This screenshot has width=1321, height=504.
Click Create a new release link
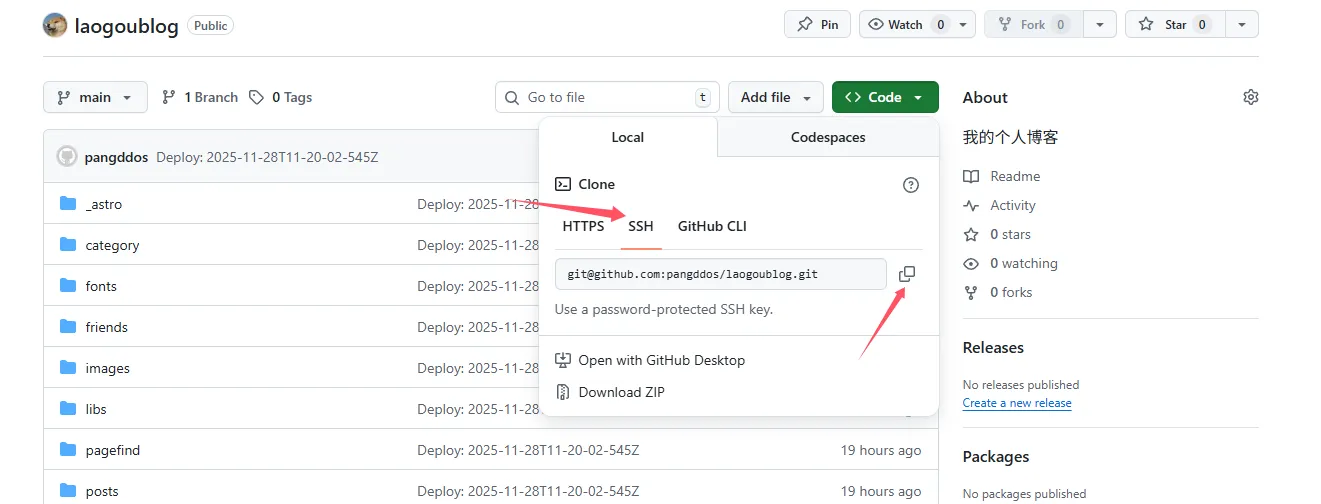click(1017, 403)
